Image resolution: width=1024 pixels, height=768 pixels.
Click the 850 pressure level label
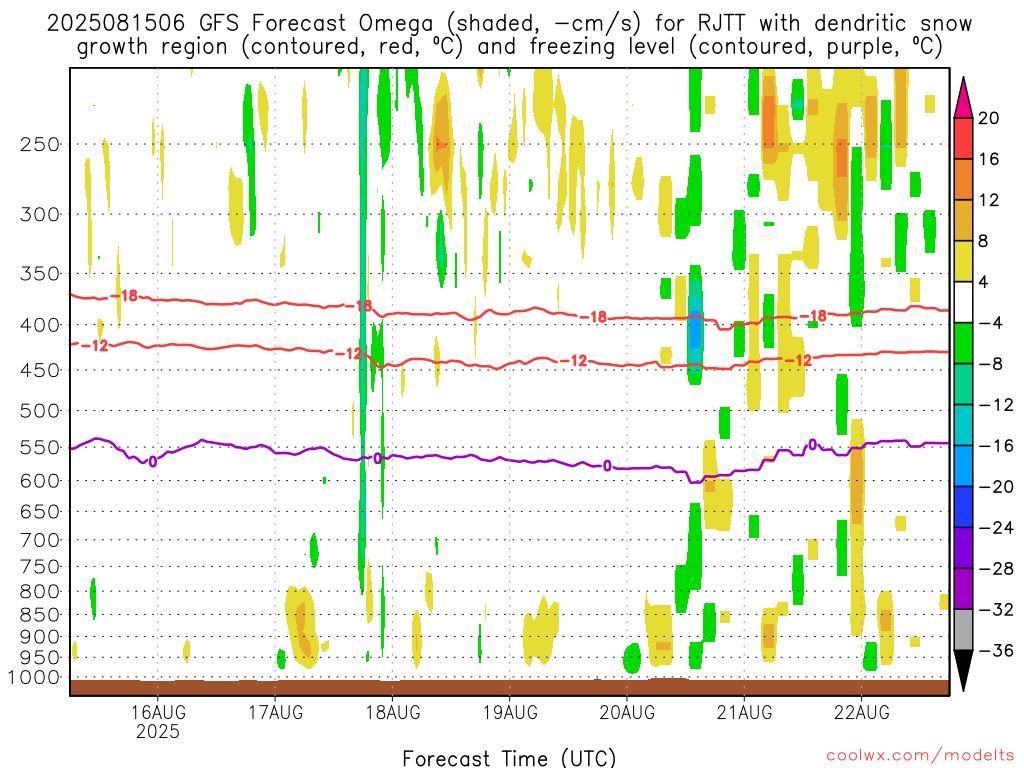pyautogui.click(x=40, y=615)
